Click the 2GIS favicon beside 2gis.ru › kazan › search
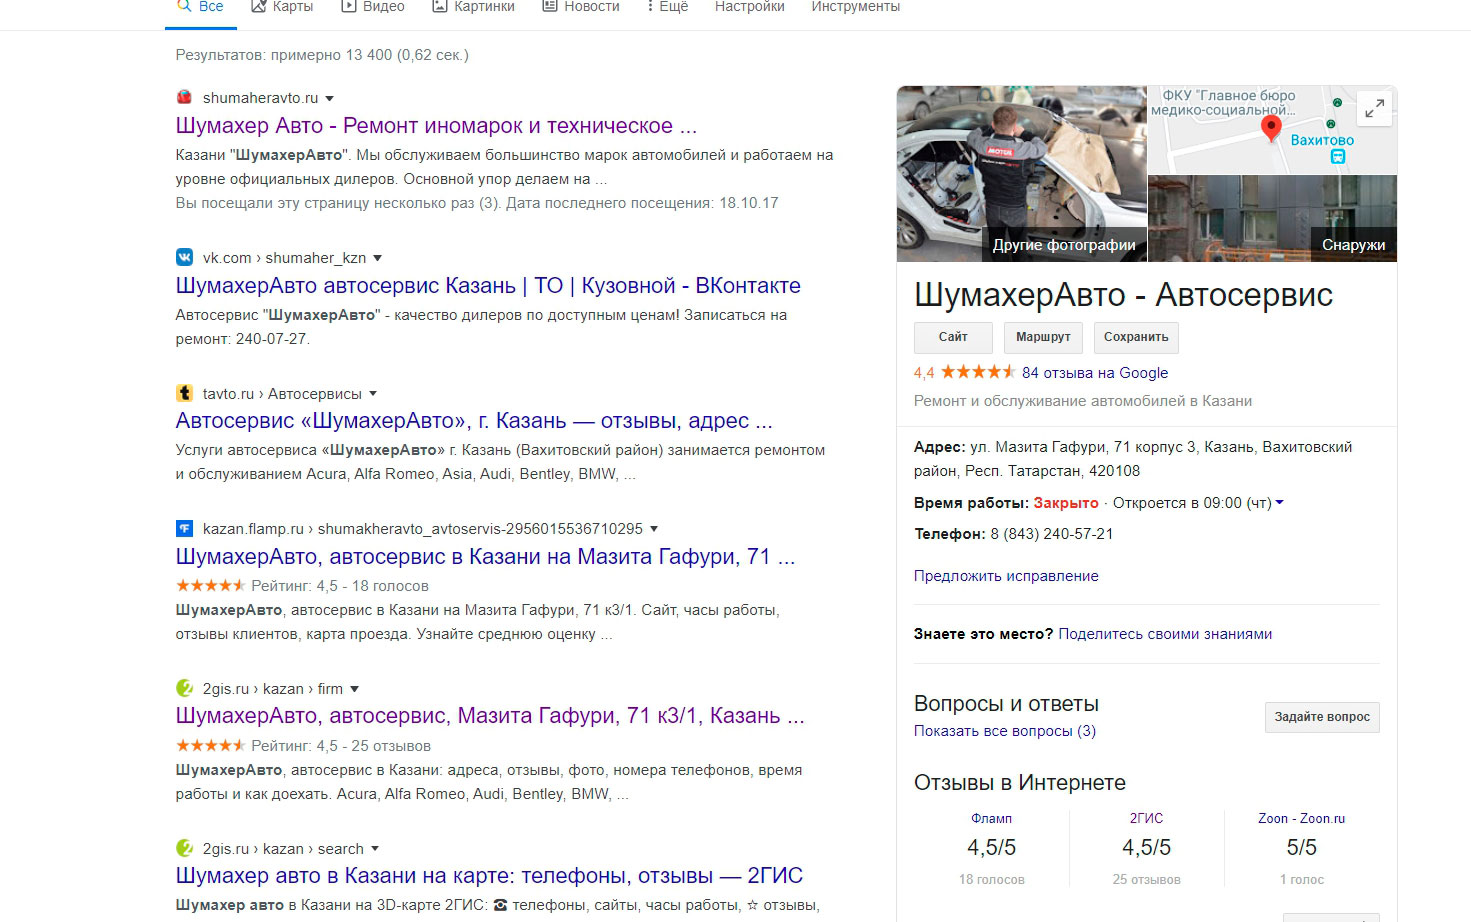This screenshot has width=1471, height=922. pos(184,848)
